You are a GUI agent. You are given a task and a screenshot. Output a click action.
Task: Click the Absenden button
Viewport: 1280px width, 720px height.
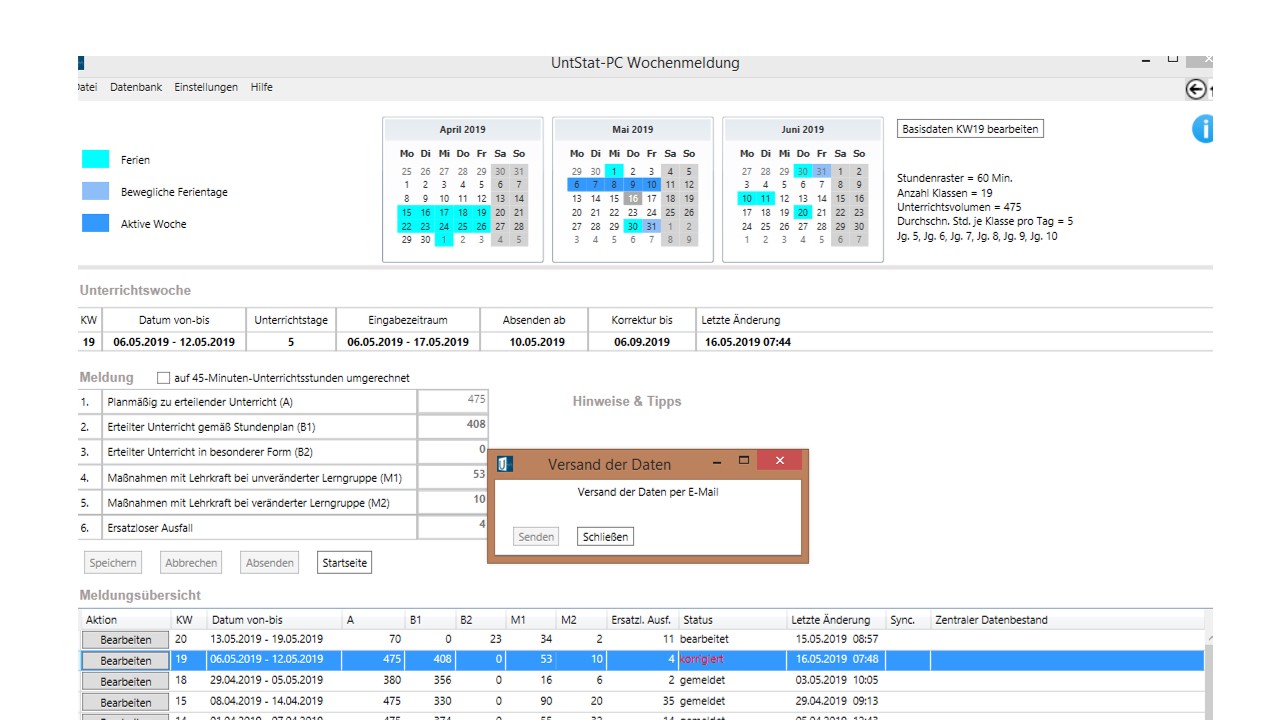click(x=270, y=563)
